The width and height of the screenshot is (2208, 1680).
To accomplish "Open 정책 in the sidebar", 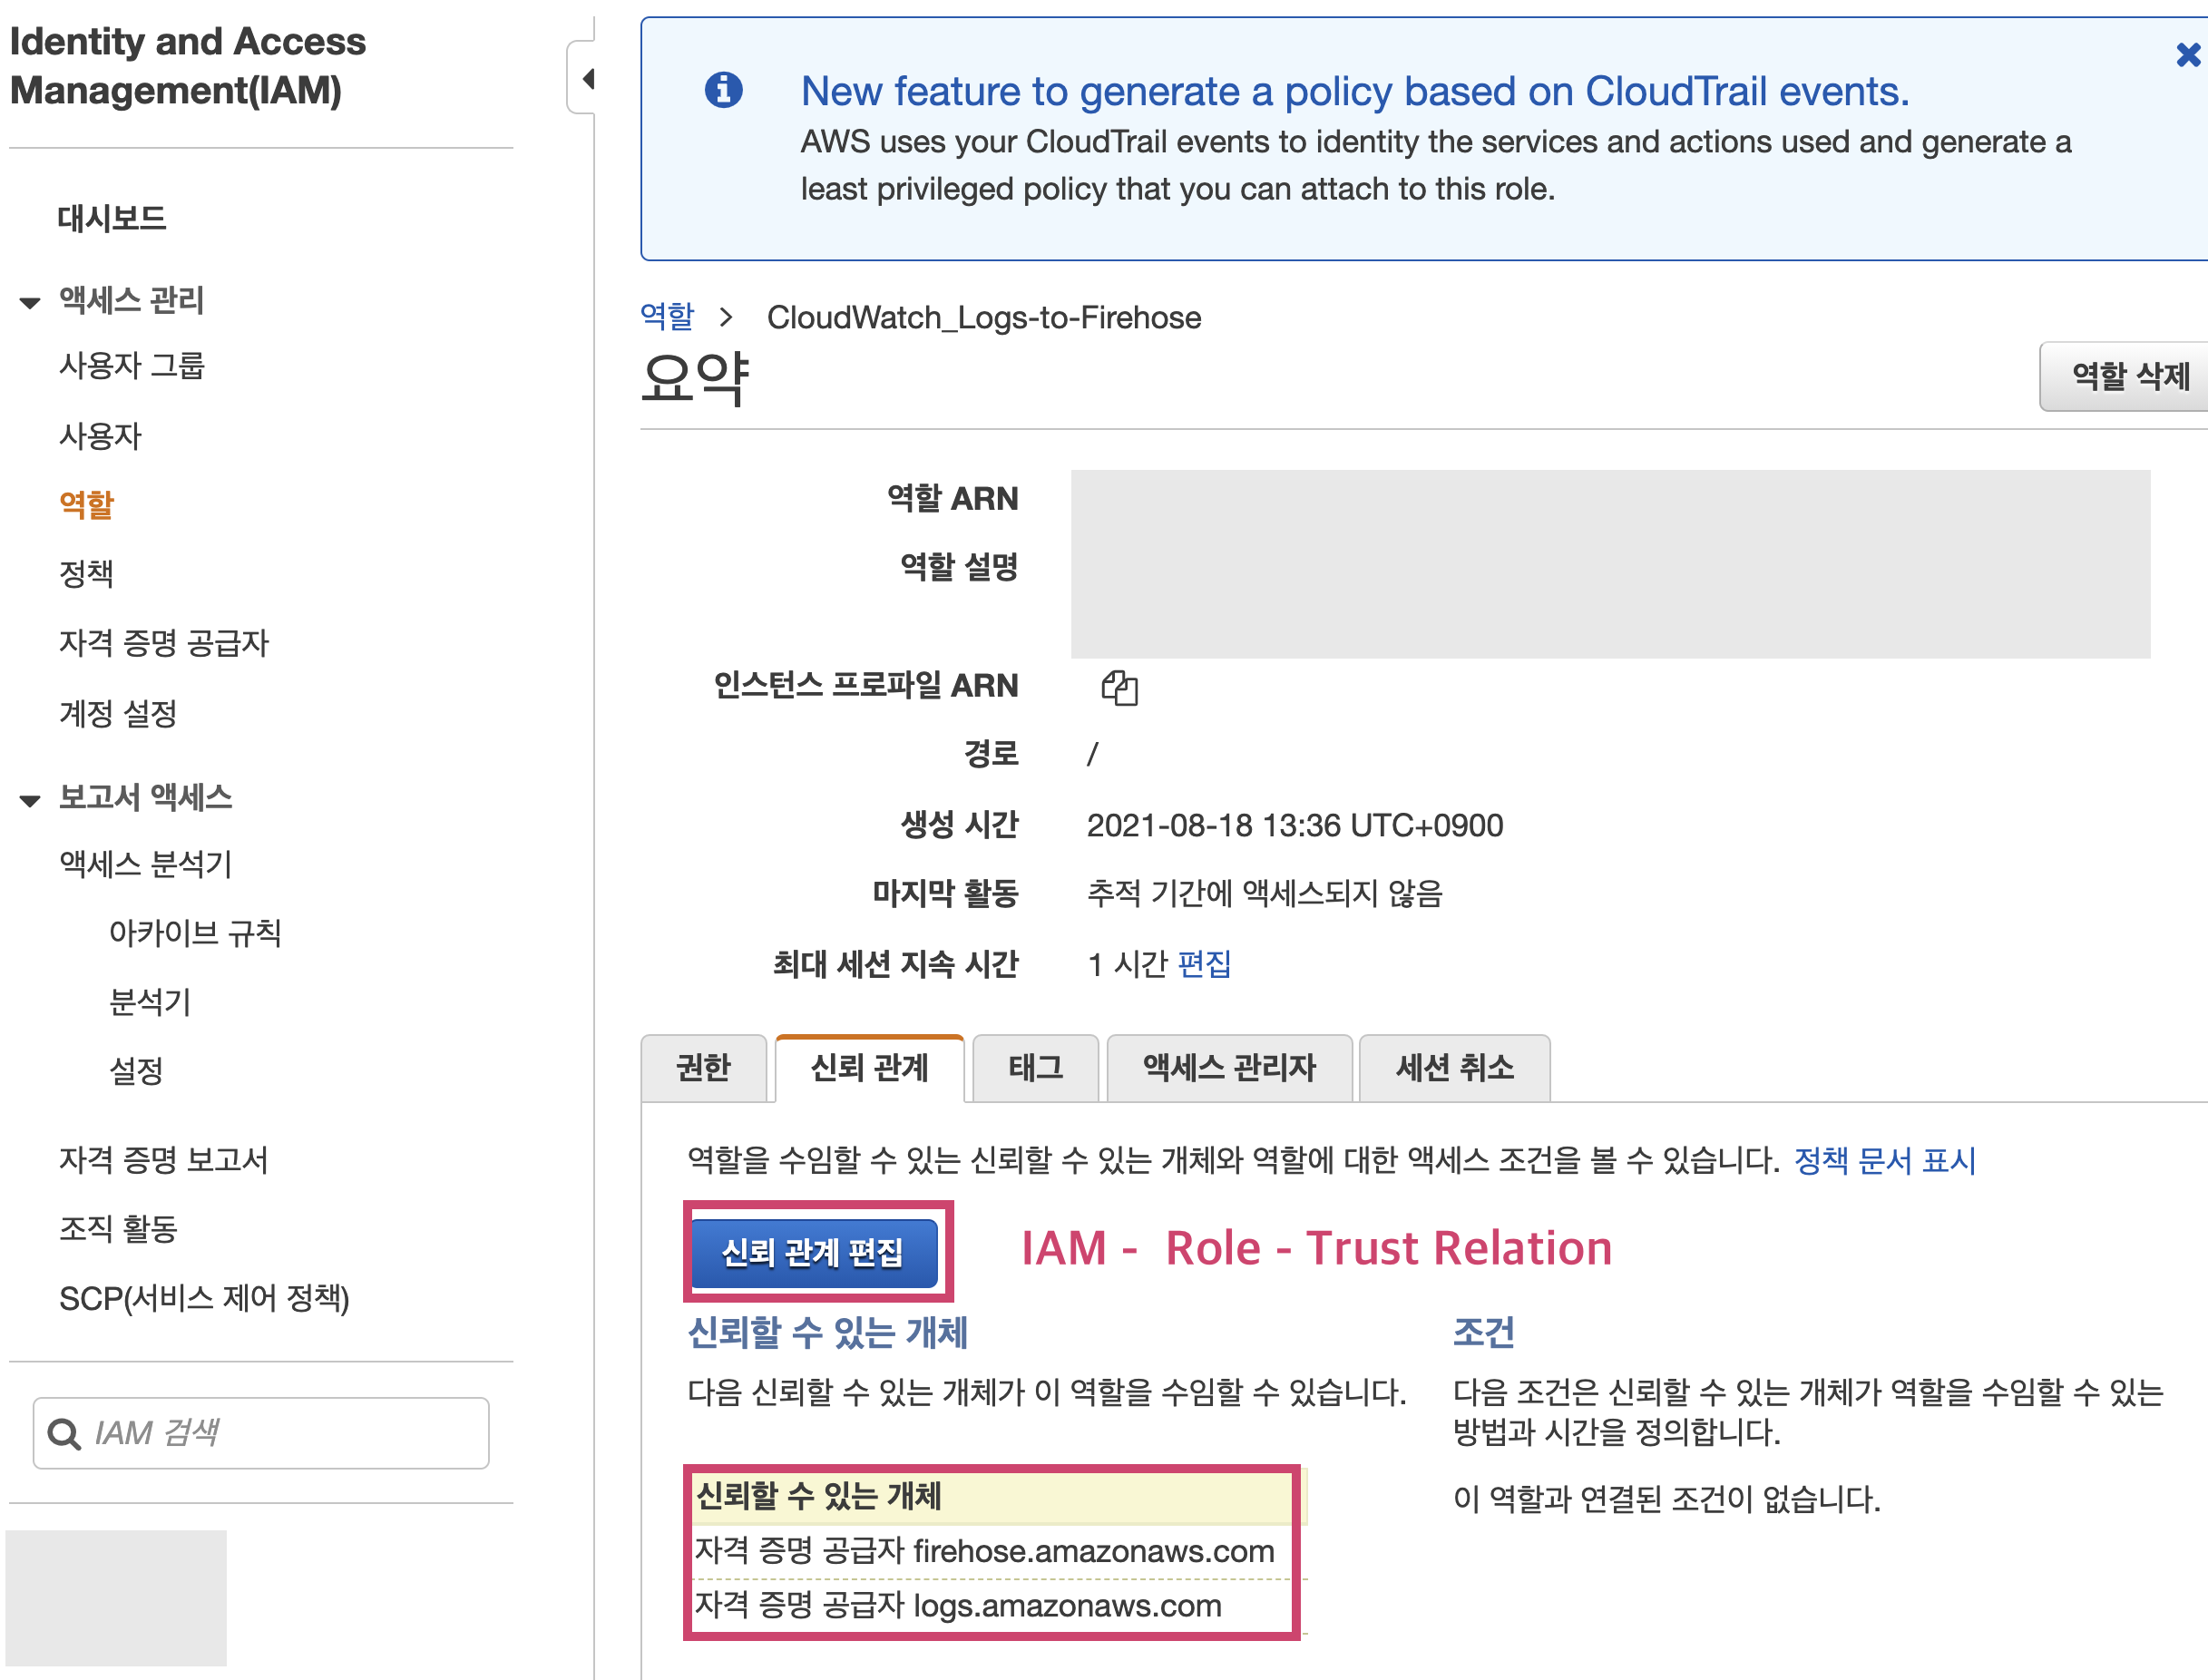I will 86,574.
